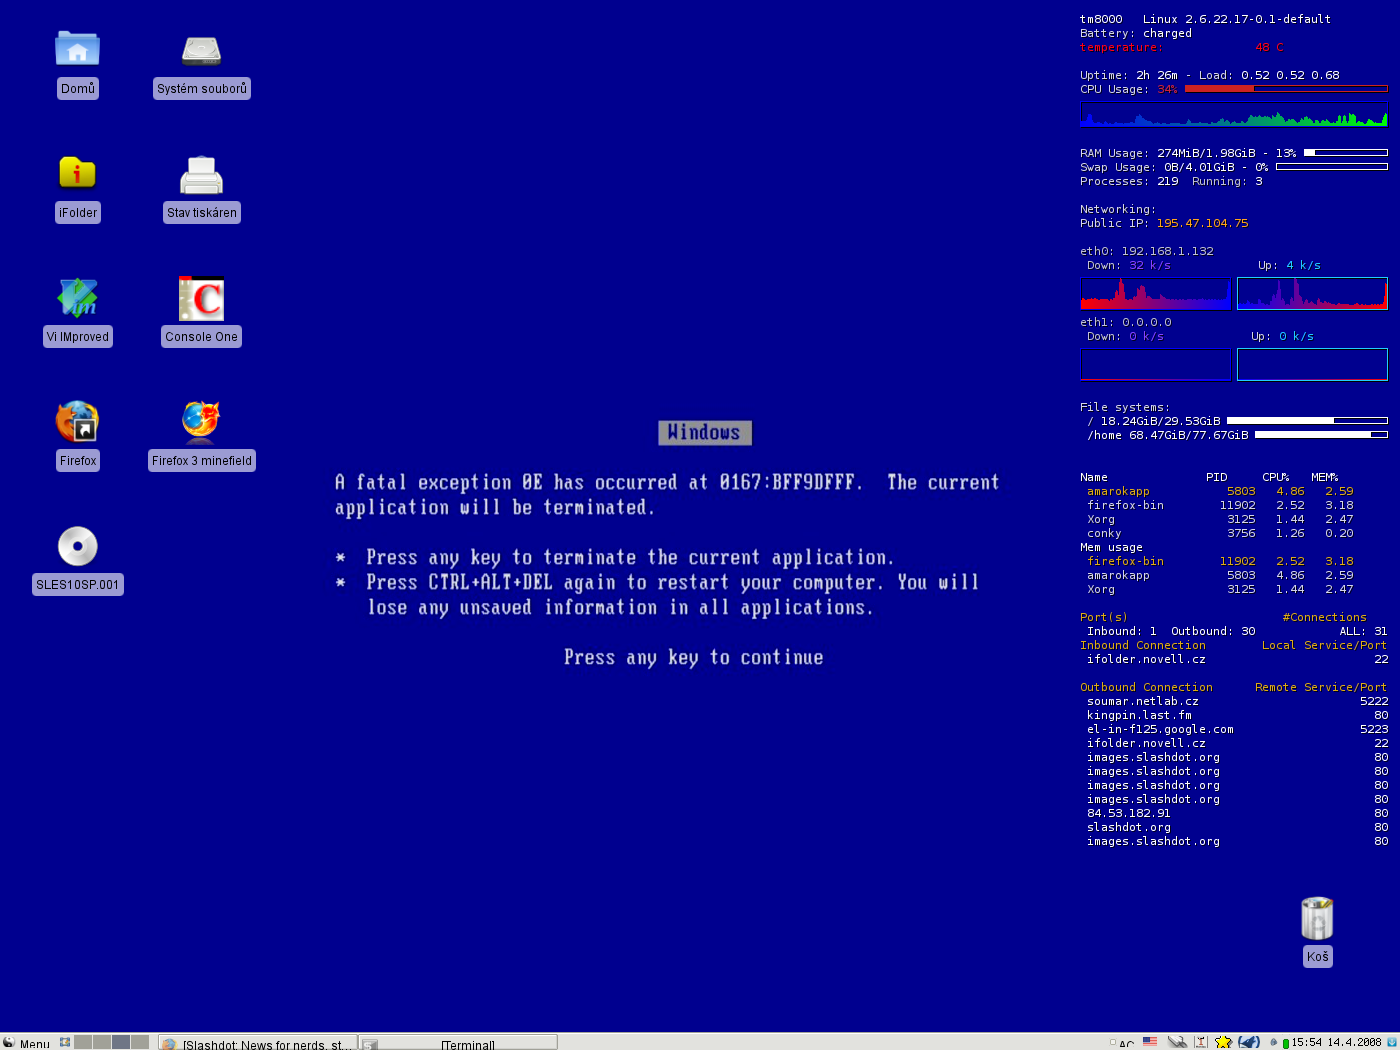Click 'amarokapp' under the Name PID header

[1118, 491]
